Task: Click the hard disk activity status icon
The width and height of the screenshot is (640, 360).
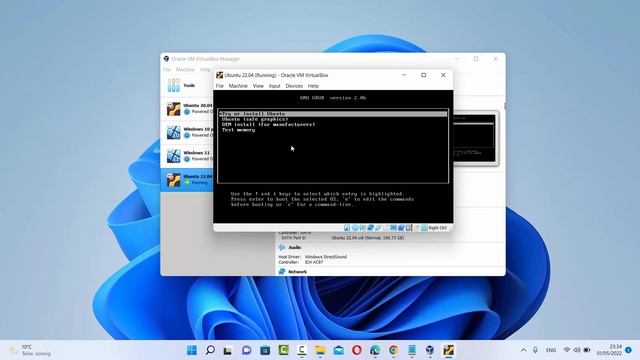Action: pos(347,228)
